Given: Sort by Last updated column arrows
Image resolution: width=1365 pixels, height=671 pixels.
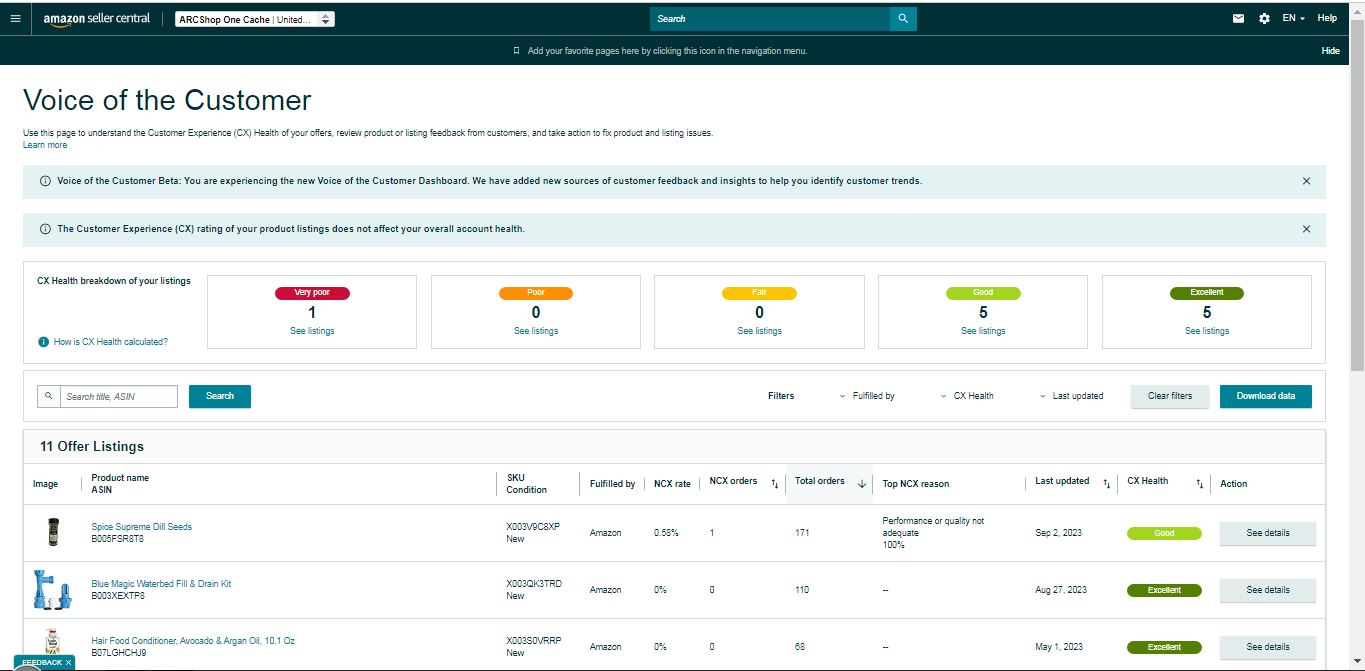Looking at the screenshot, I should (x=1106, y=484).
